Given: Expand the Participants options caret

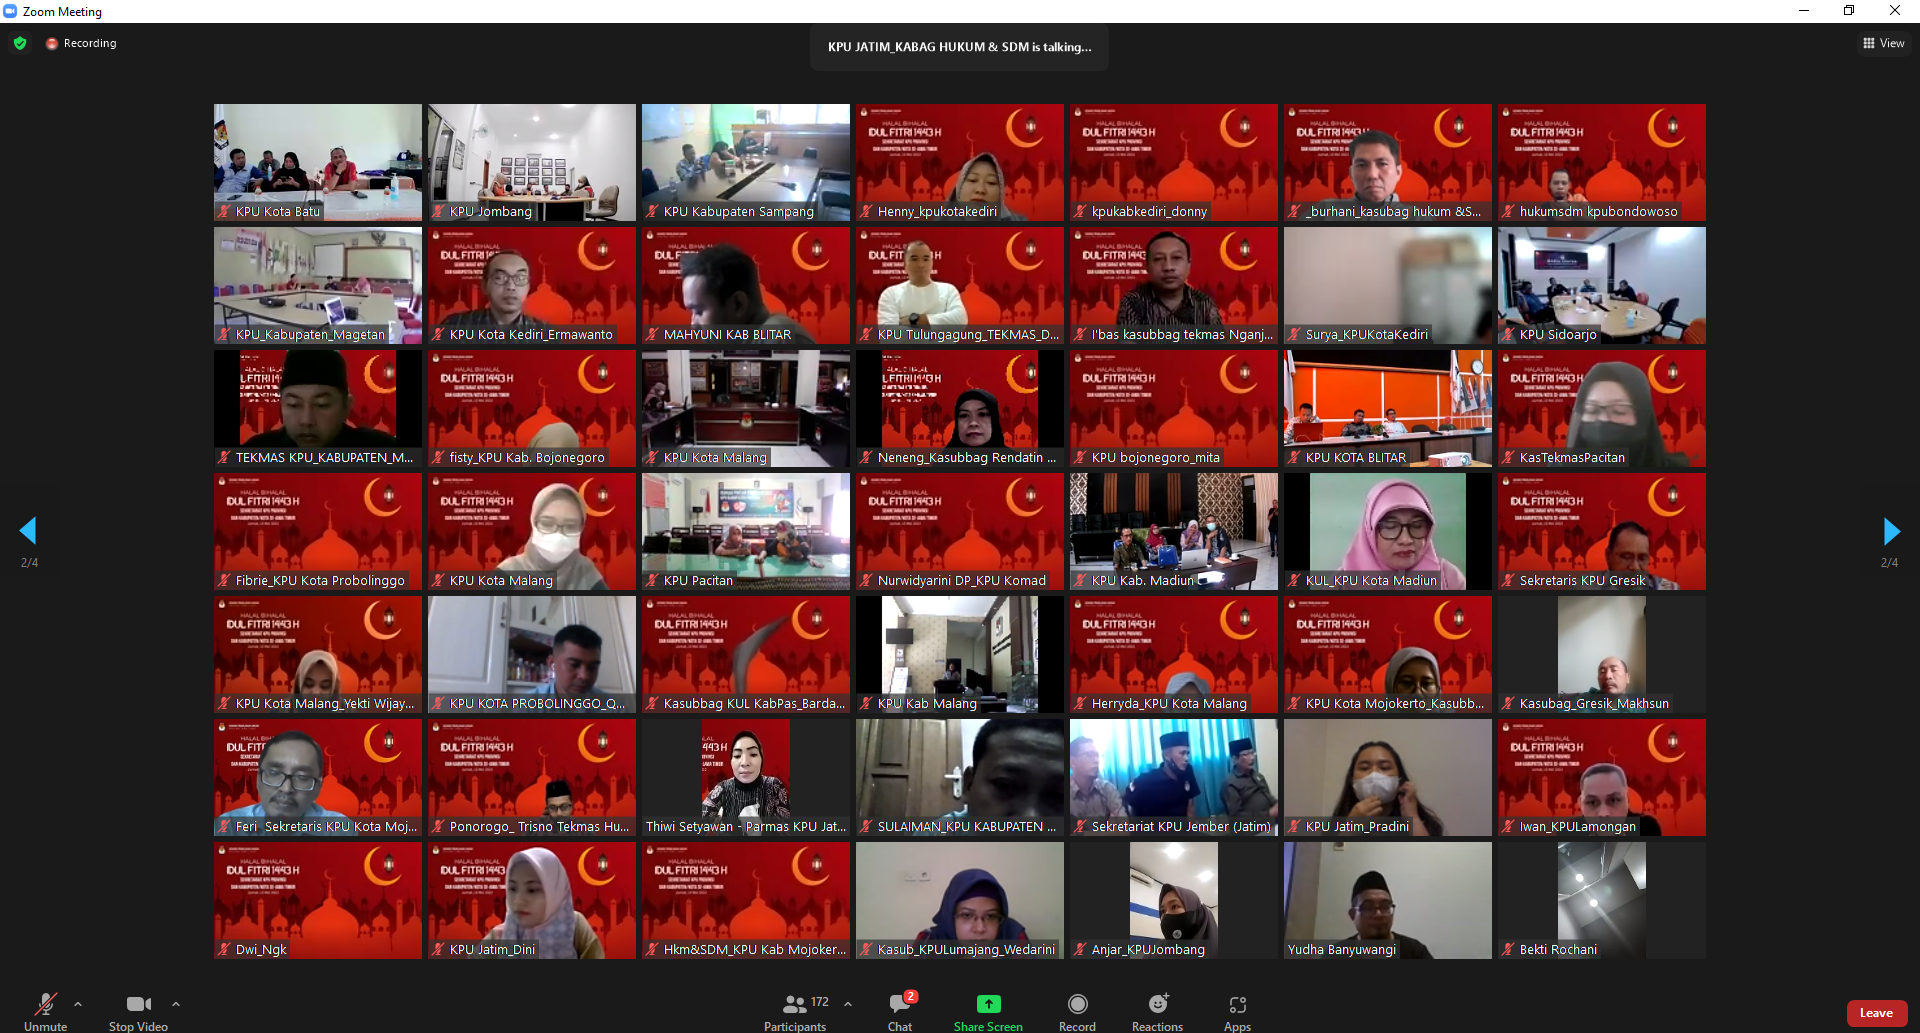Looking at the screenshot, I should click(848, 1004).
